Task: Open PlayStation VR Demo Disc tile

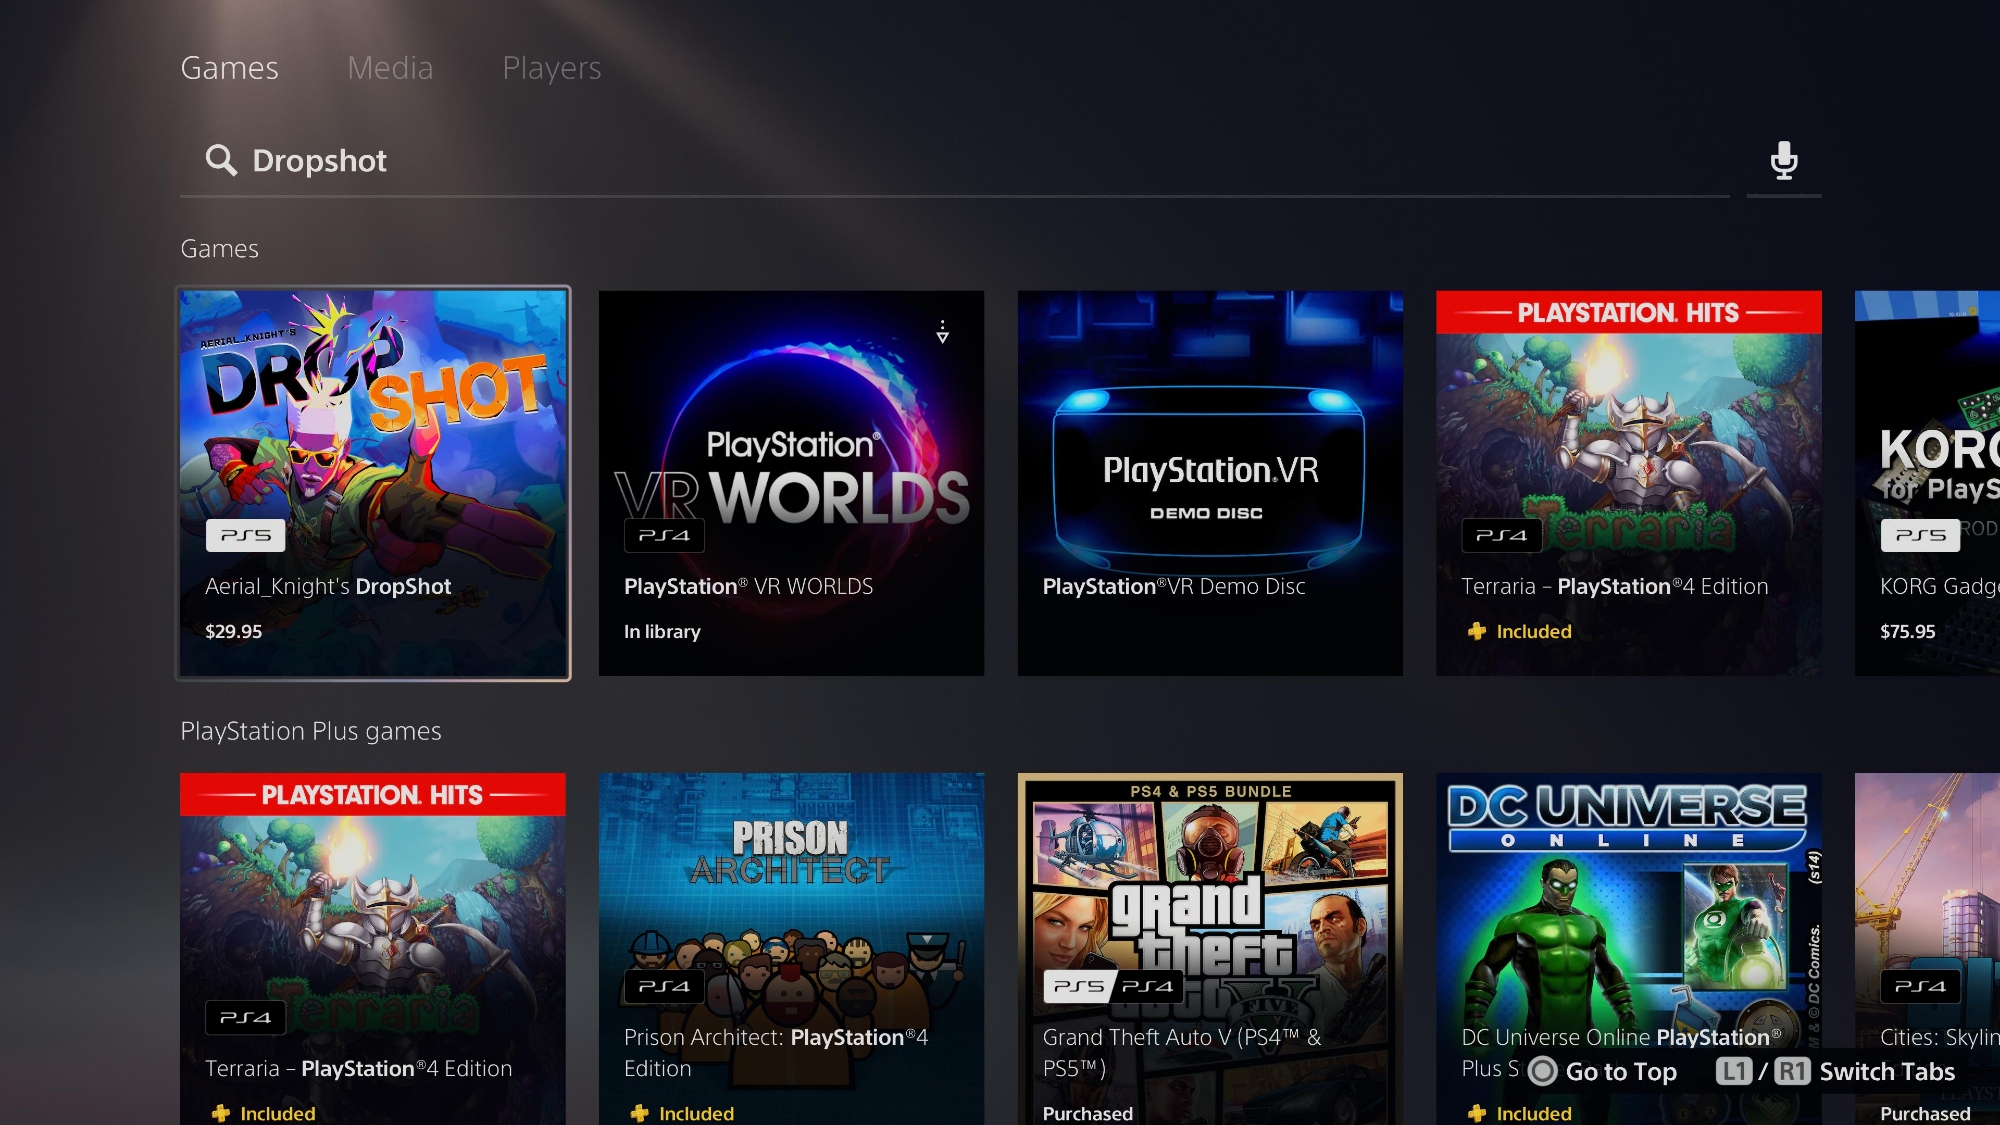Action: coord(1210,483)
